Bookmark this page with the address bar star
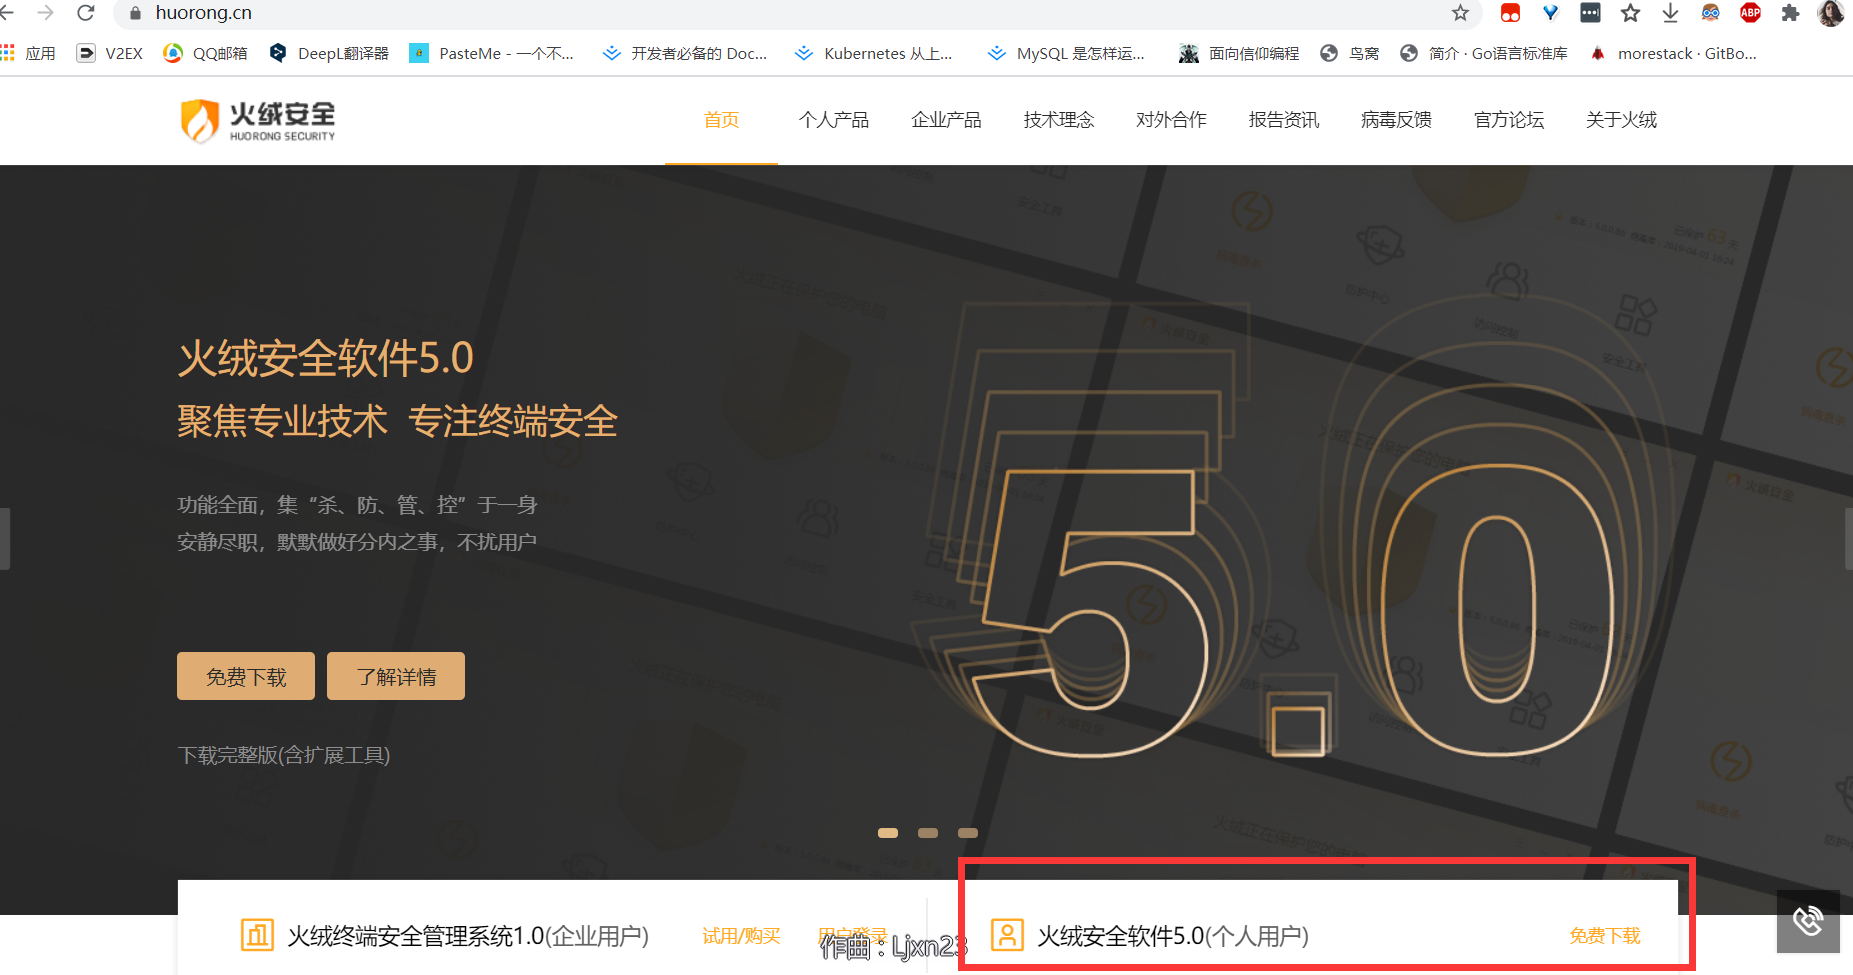The image size is (1853, 975). 1460,13
